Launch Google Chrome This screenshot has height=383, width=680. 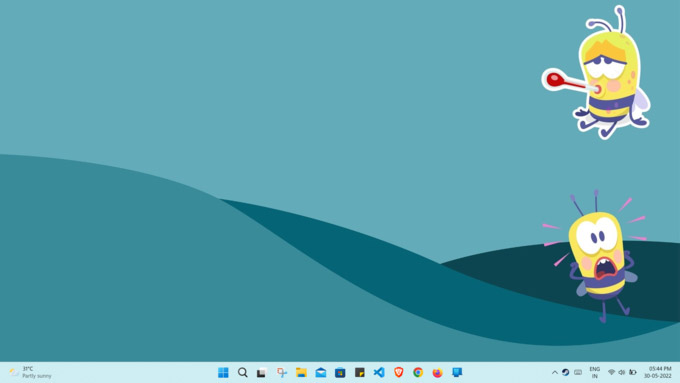(418, 372)
